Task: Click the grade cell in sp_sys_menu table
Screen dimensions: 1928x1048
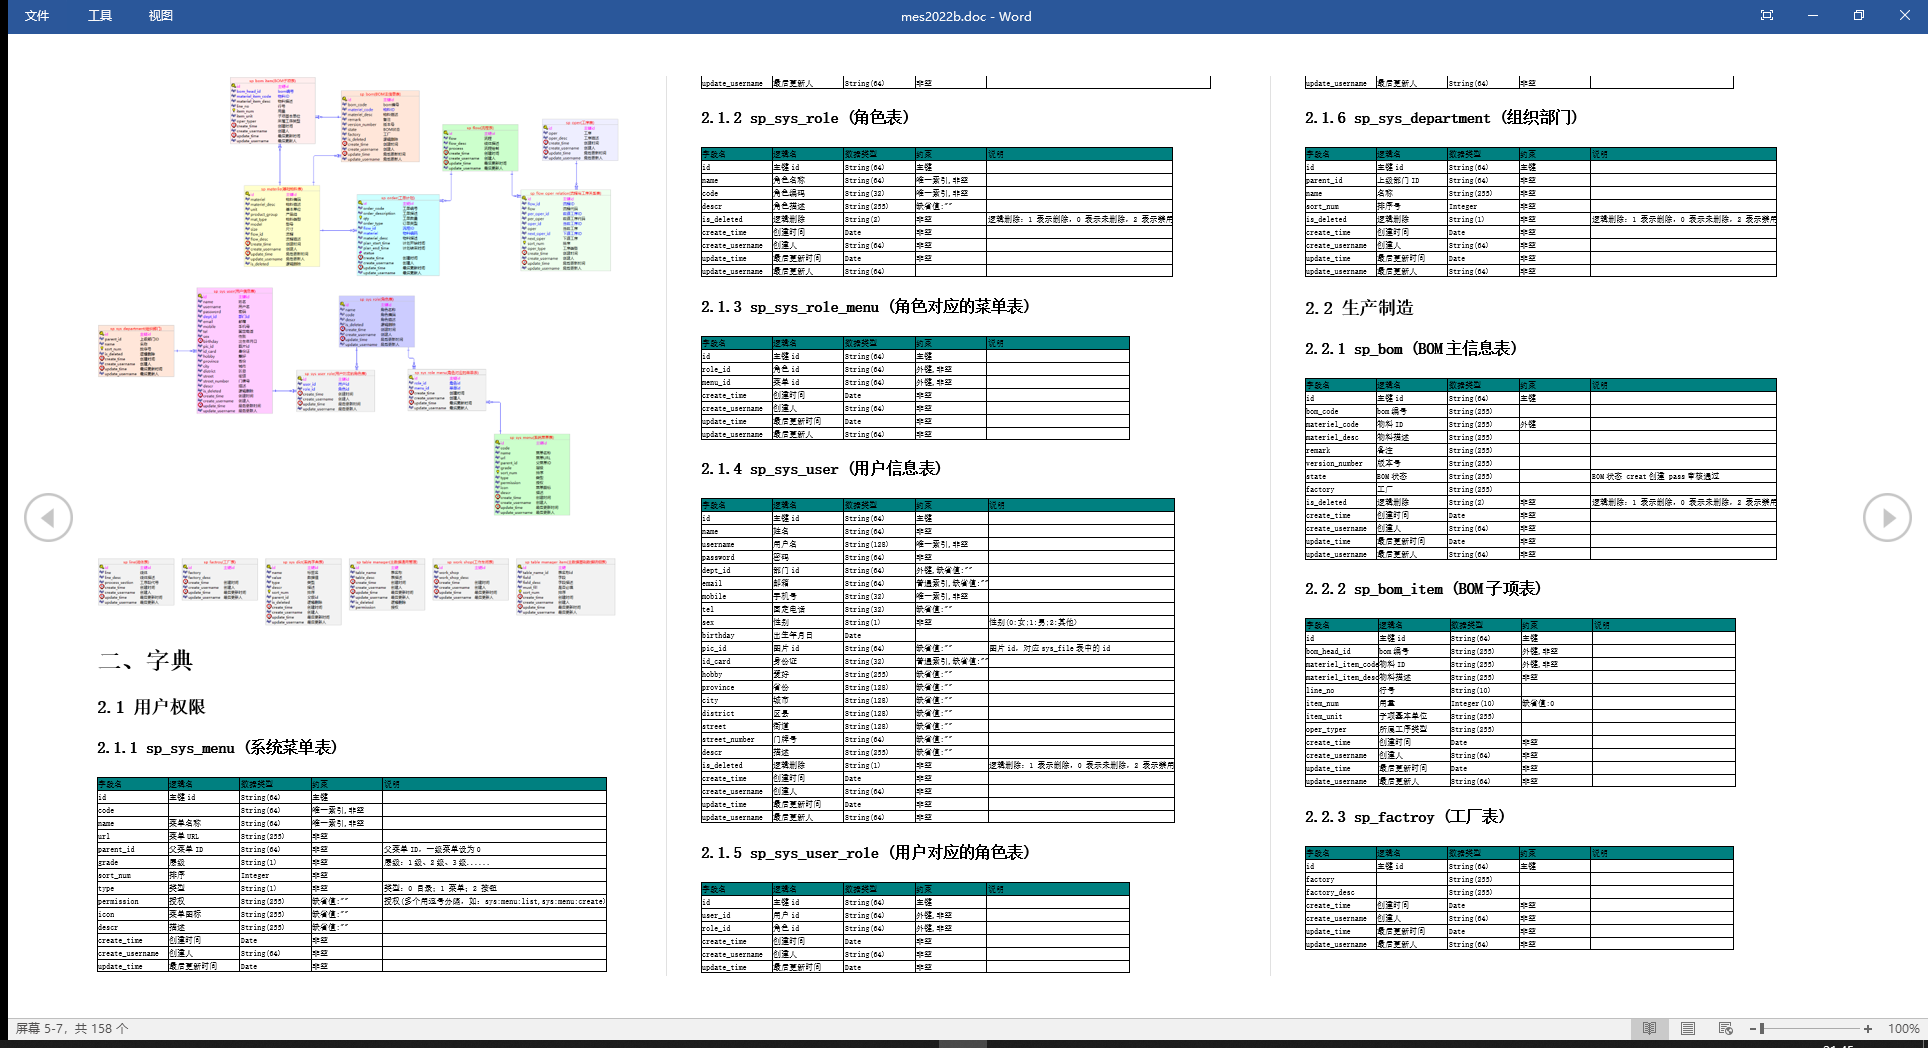Action: coord(132,862)
